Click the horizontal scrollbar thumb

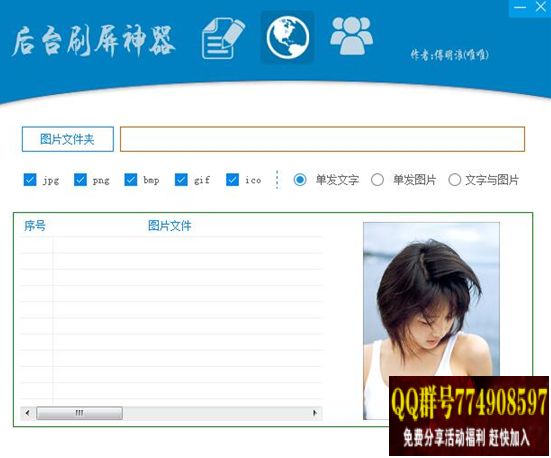79,413
